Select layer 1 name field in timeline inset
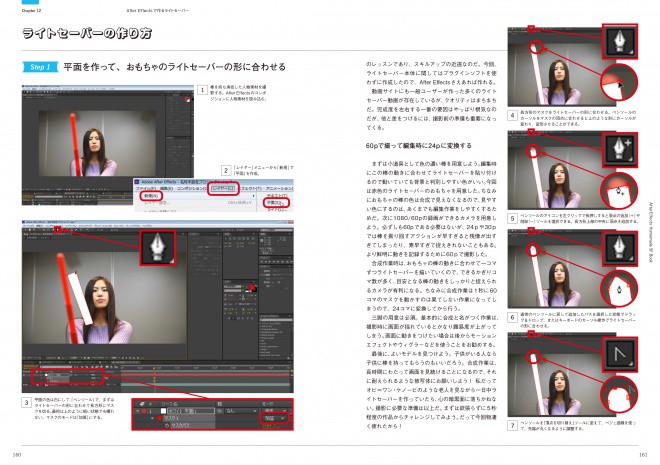Screen dimensions: 660x465 pos(191,411)
